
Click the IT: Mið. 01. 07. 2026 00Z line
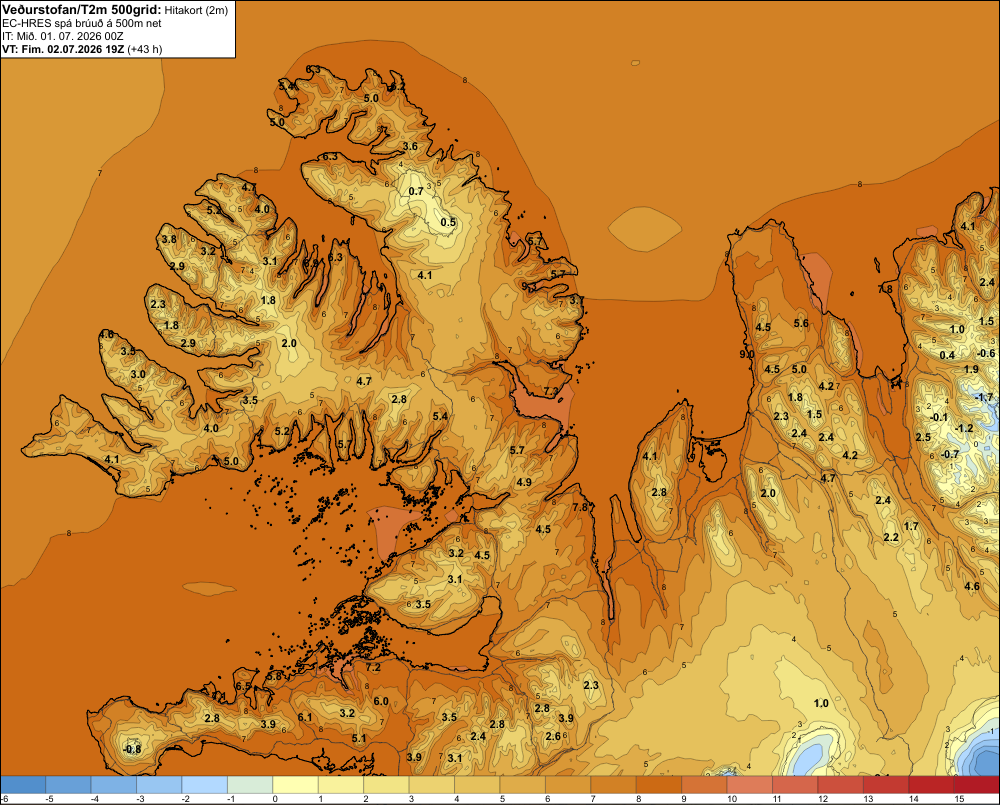(x=62, y=36)
